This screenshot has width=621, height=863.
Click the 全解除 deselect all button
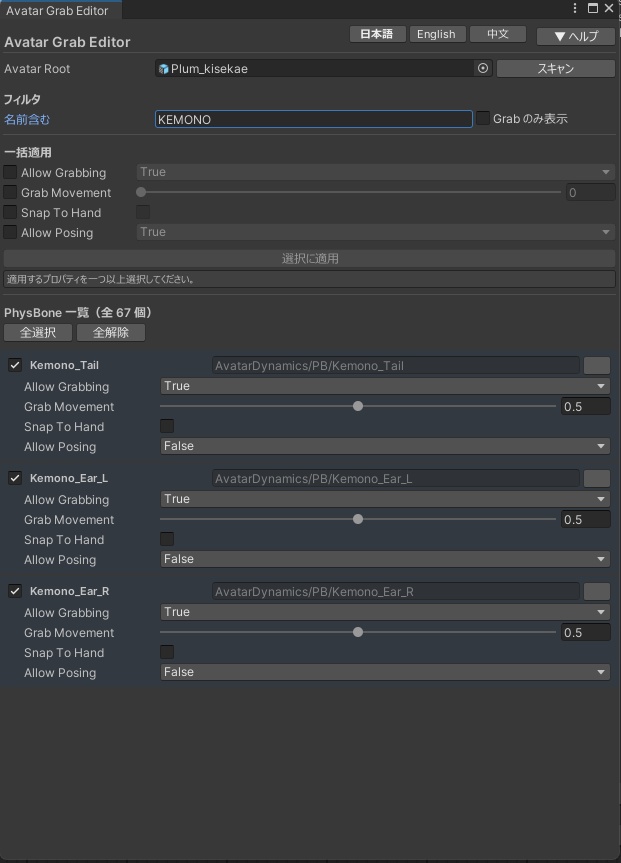click(111, 332)
